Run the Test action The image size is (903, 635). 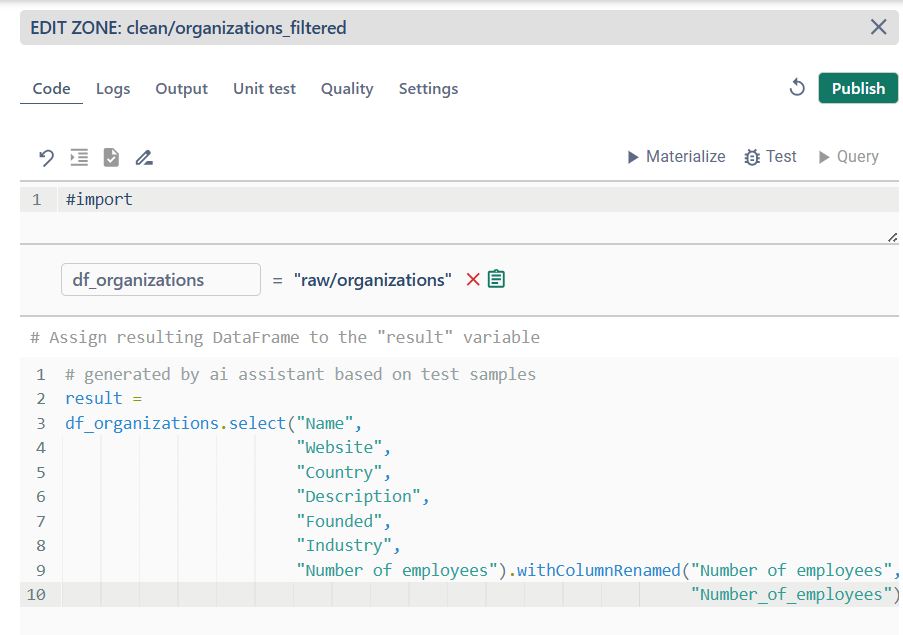point(770,157)
